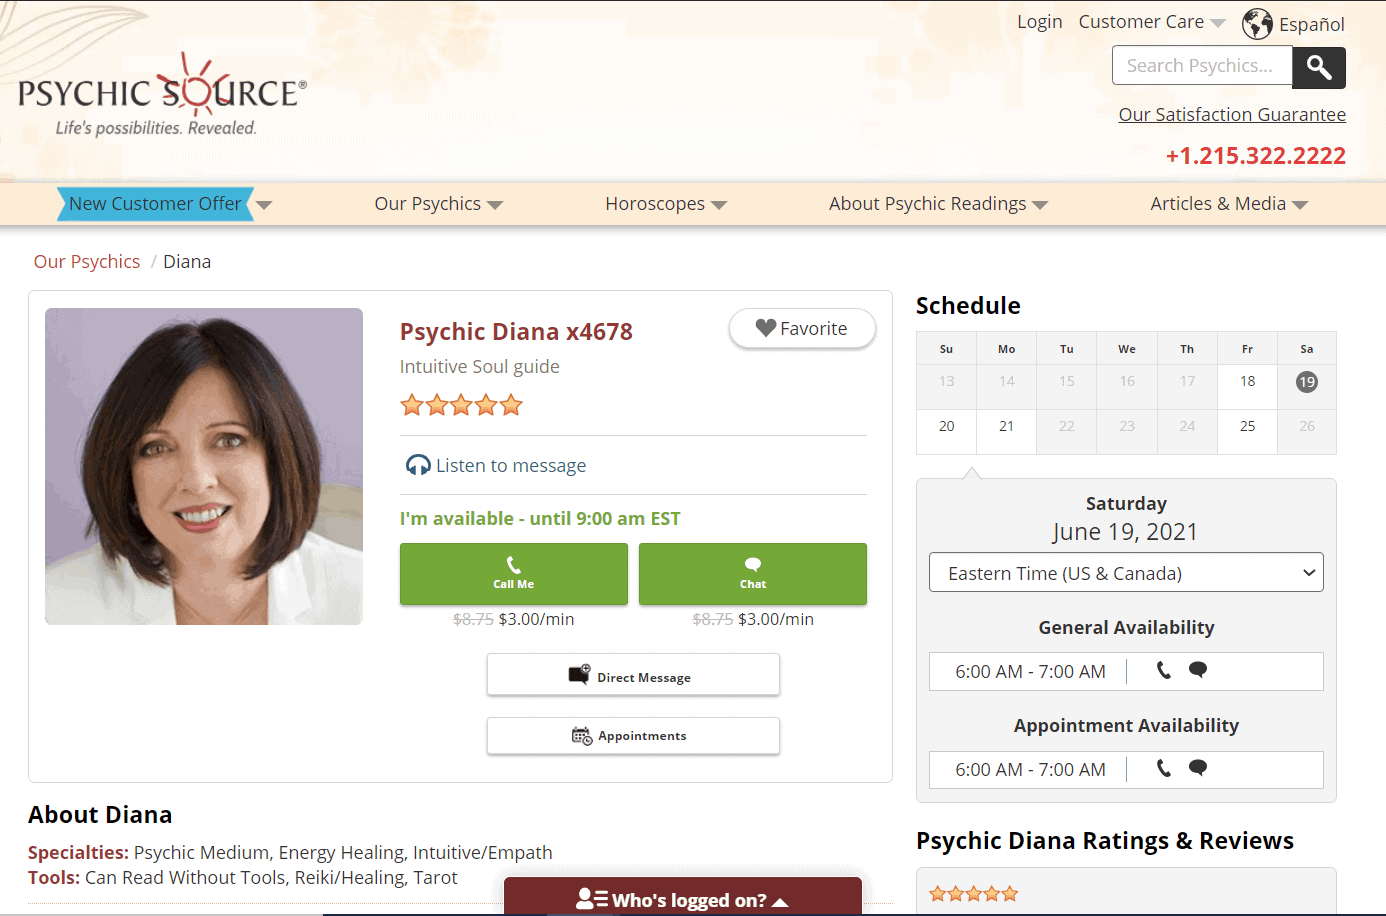Viewport: 1386px width, 916px height.
Task: Click into the Search Psychics field
Action: click(x=1202, y=66)
